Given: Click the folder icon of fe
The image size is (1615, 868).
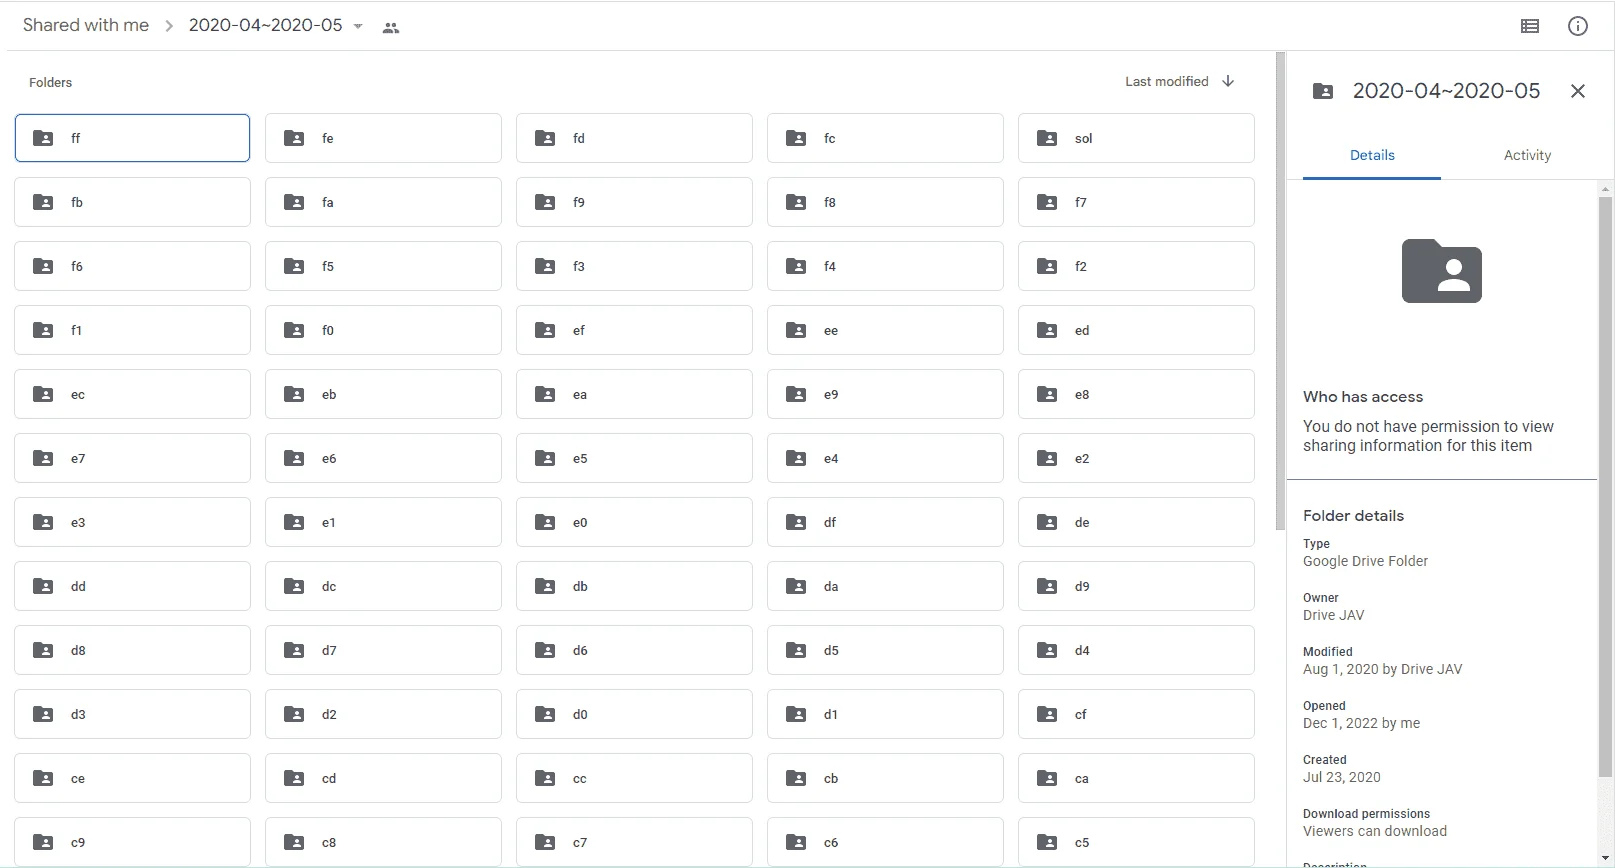Looking at the screenshot, I should point(294,138).
